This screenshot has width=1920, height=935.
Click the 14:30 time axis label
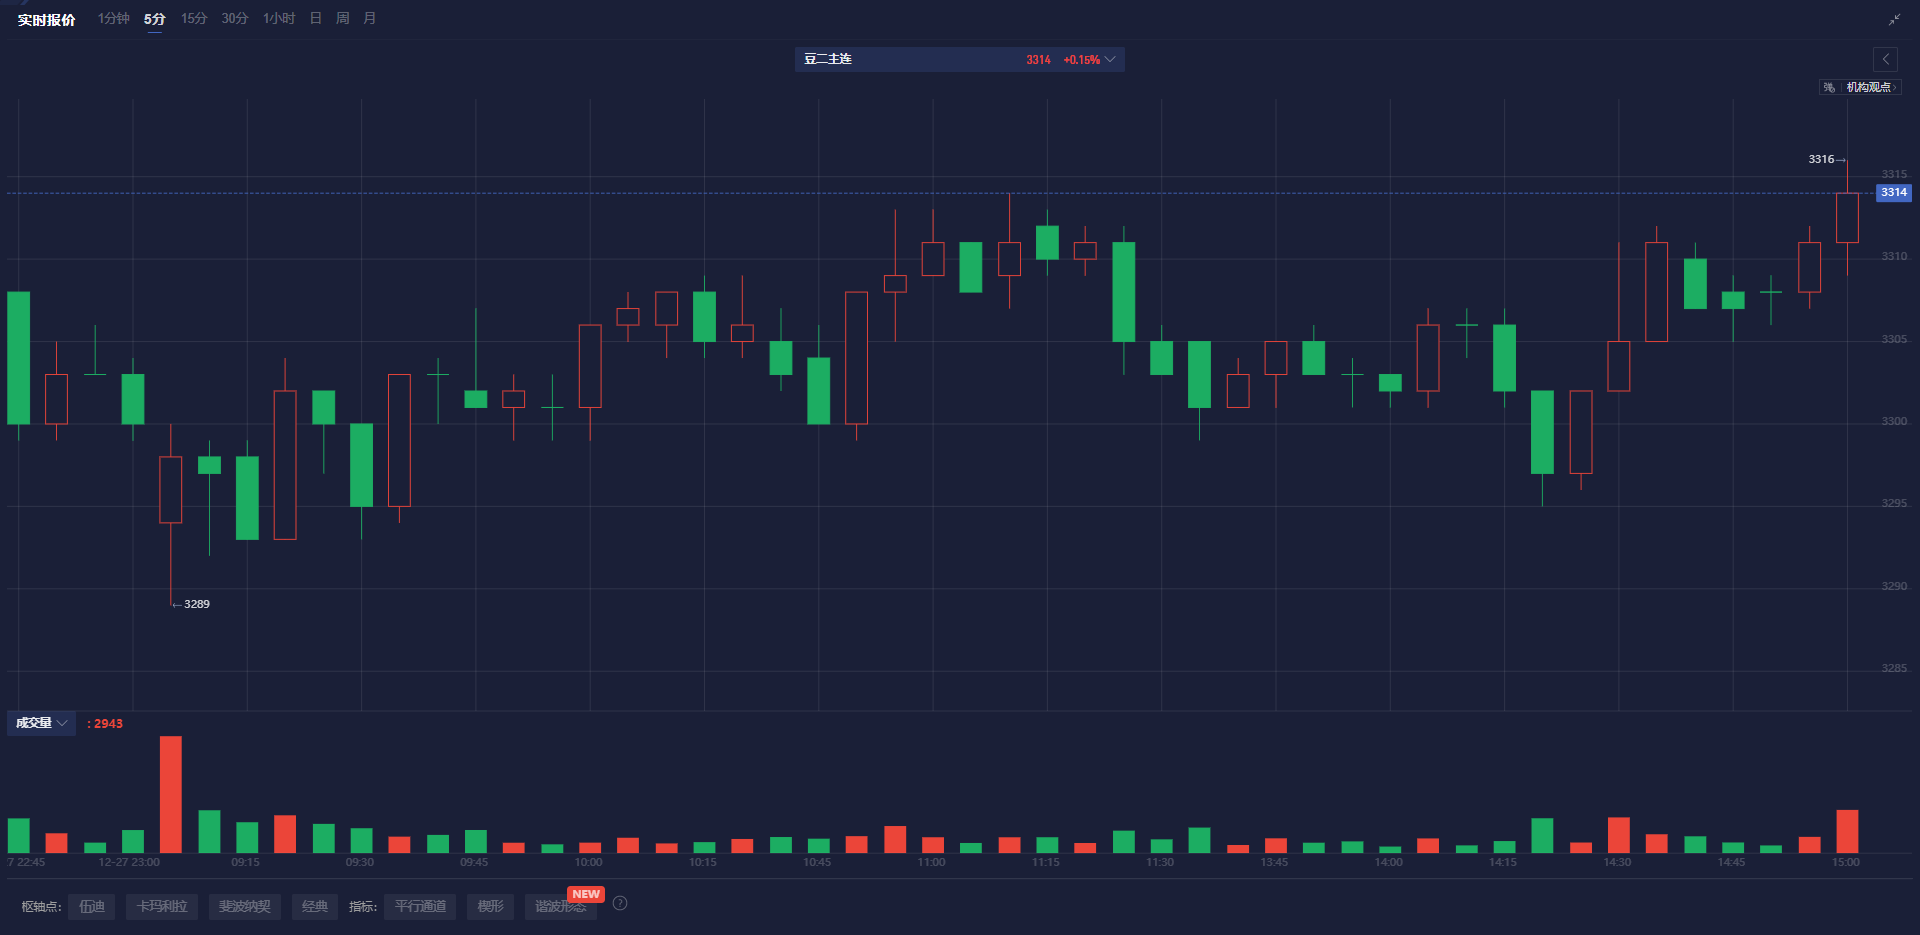pos(1617,863)
